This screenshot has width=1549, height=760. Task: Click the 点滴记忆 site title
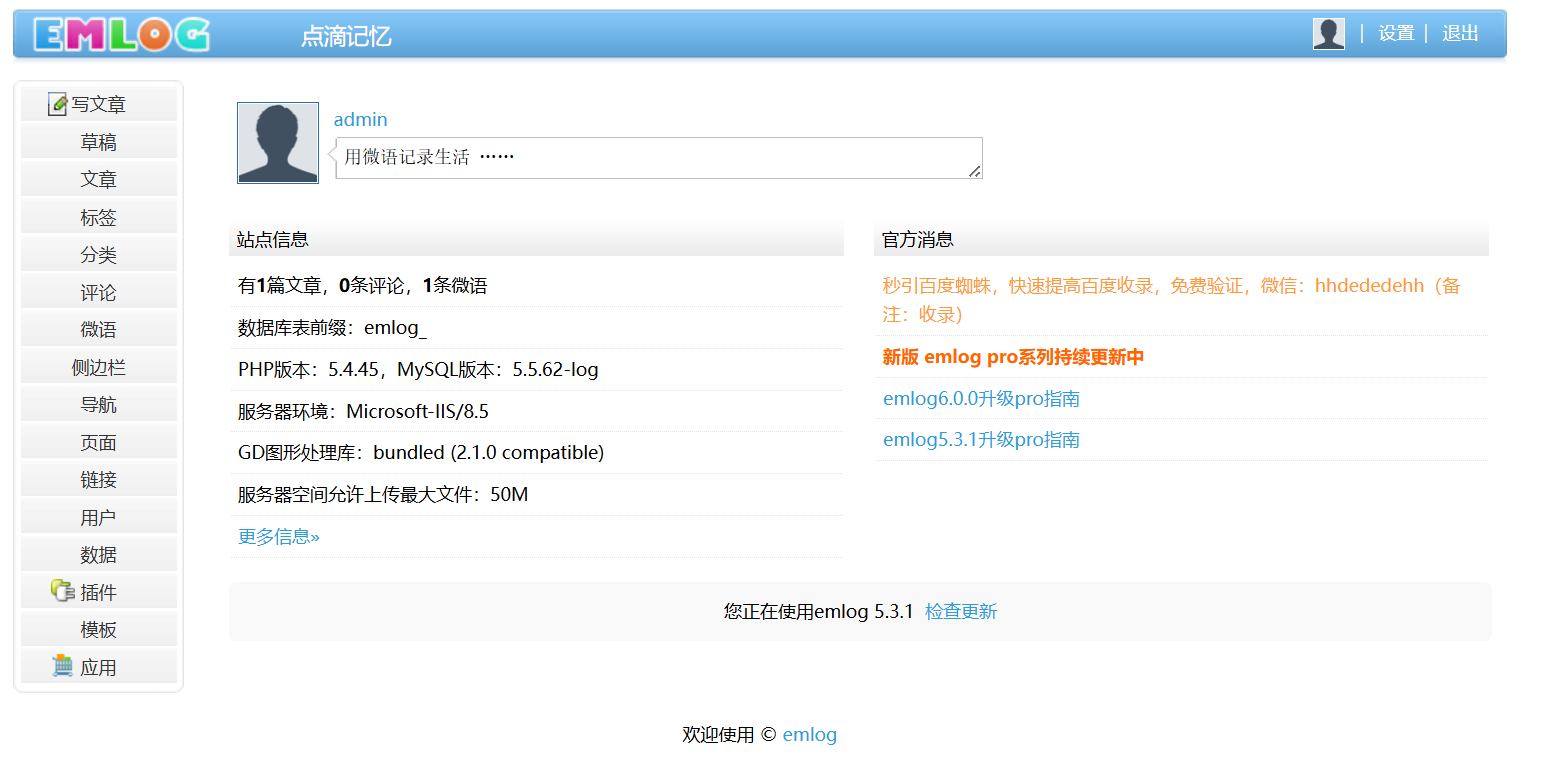tap(346, 37)
